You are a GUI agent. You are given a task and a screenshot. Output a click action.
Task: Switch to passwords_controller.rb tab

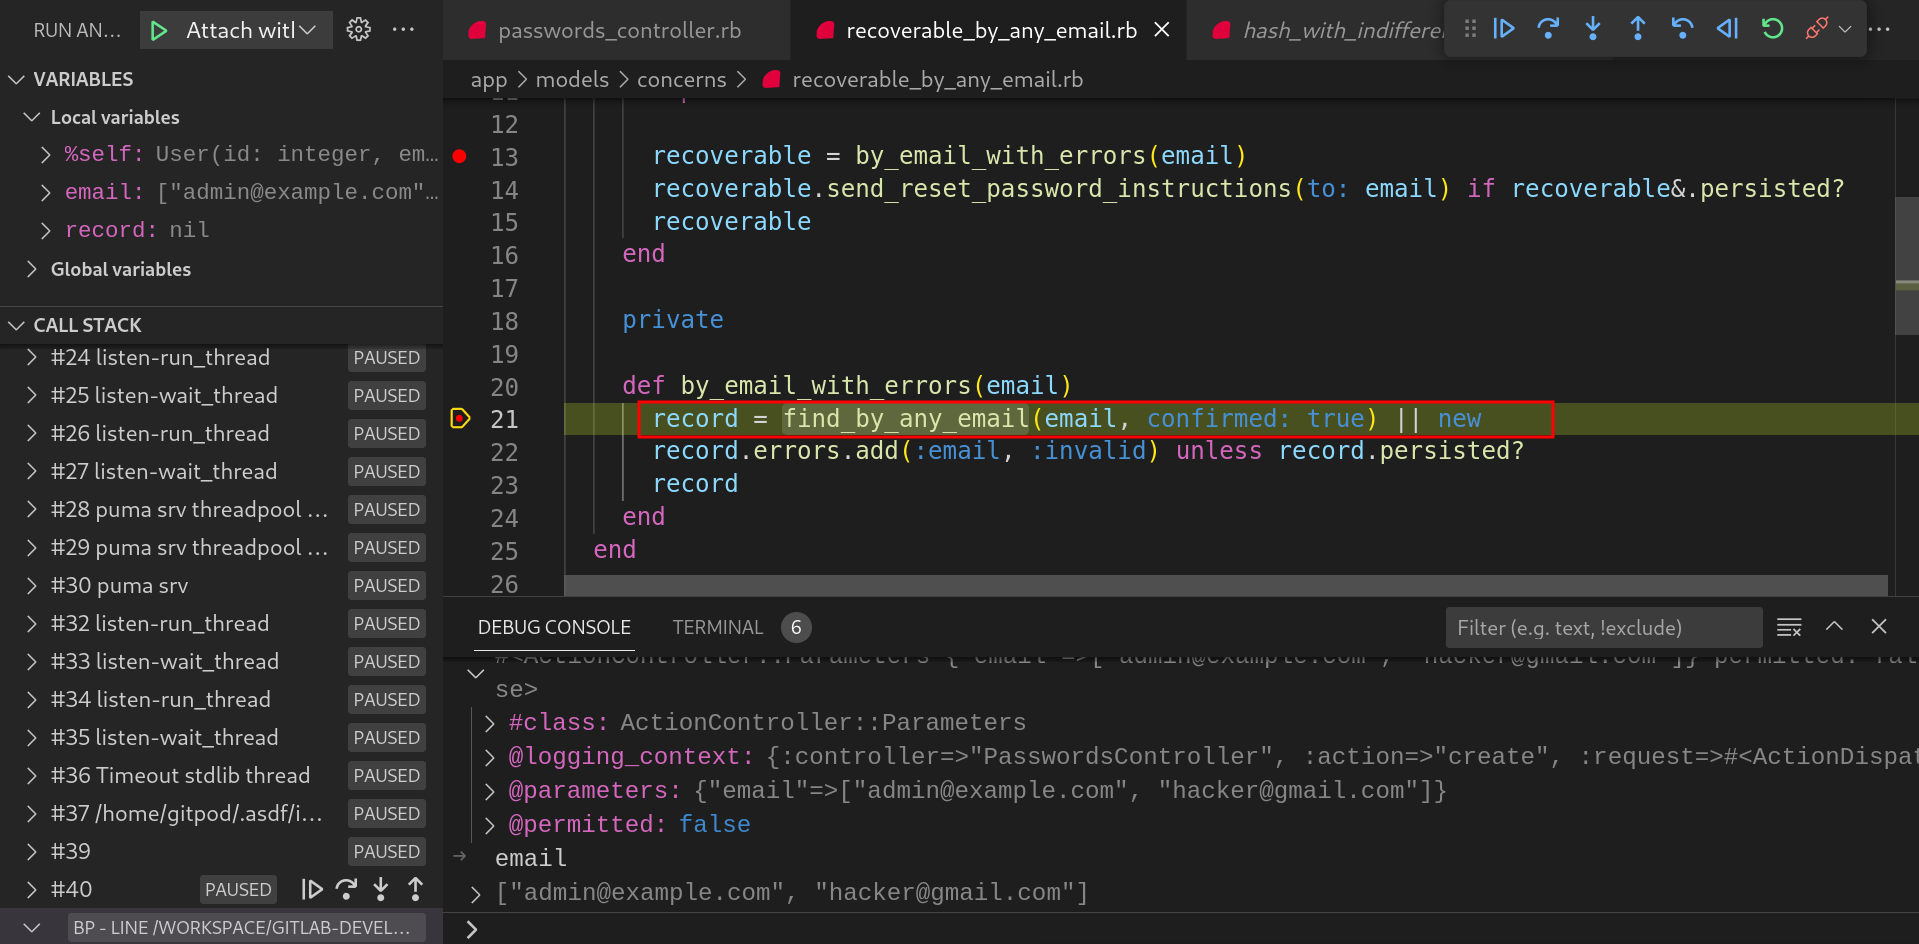tap(616, 30)
